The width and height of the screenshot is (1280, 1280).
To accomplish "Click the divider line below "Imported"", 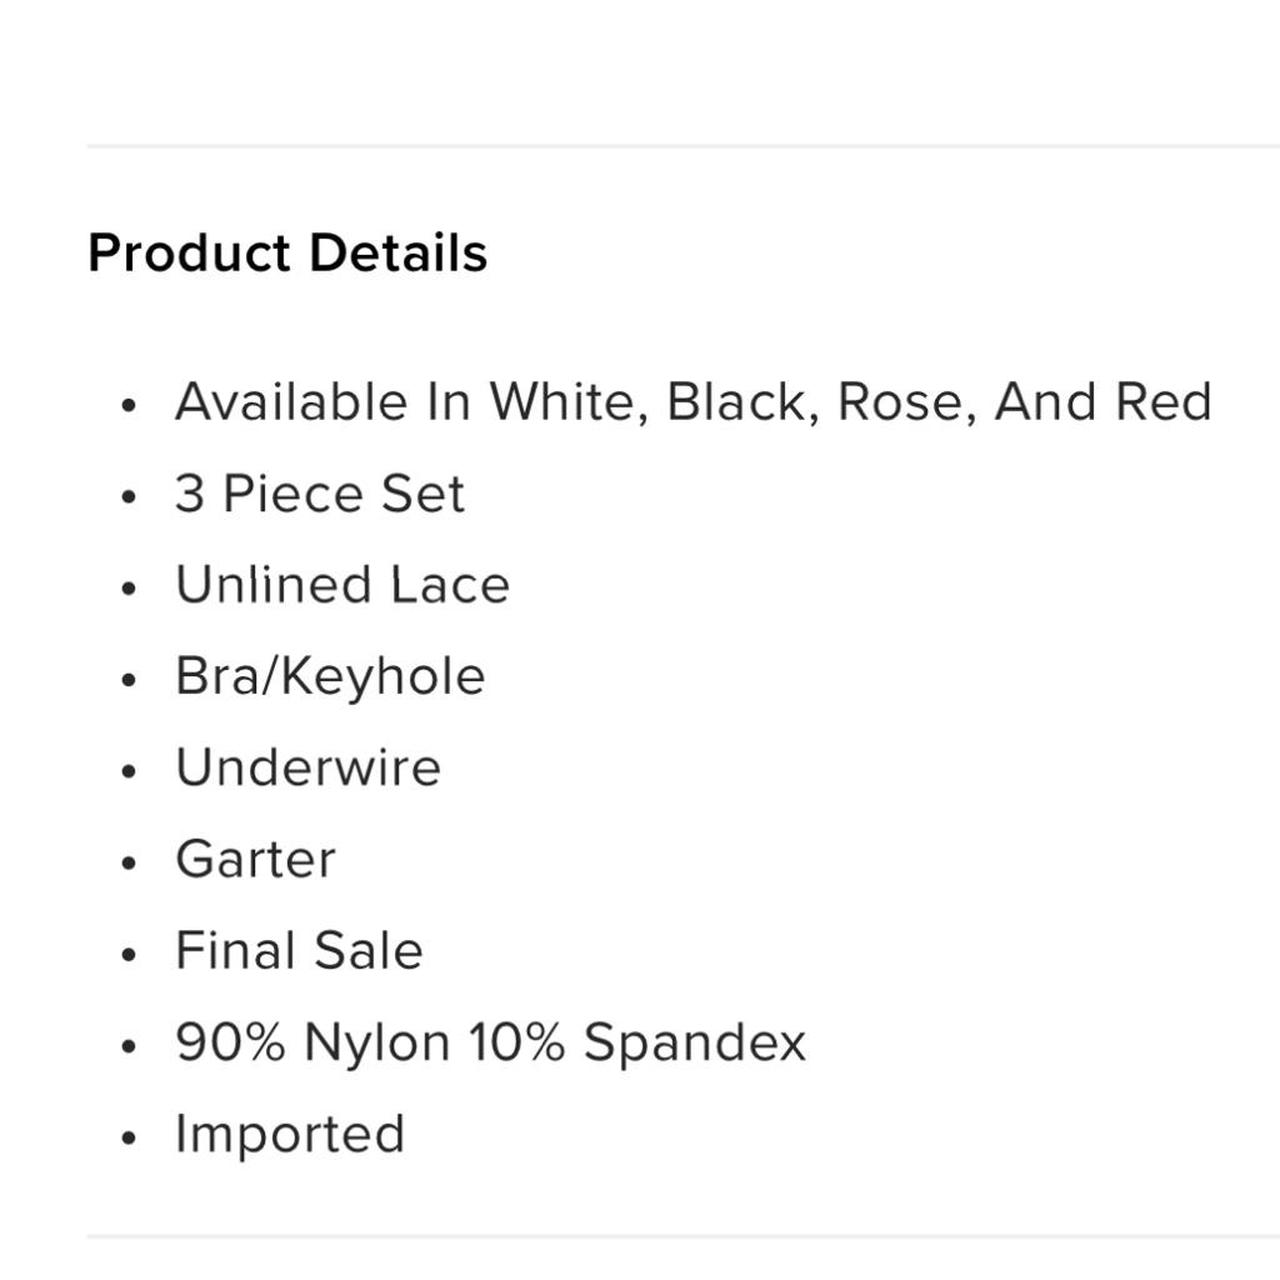I will [682, 1237].
